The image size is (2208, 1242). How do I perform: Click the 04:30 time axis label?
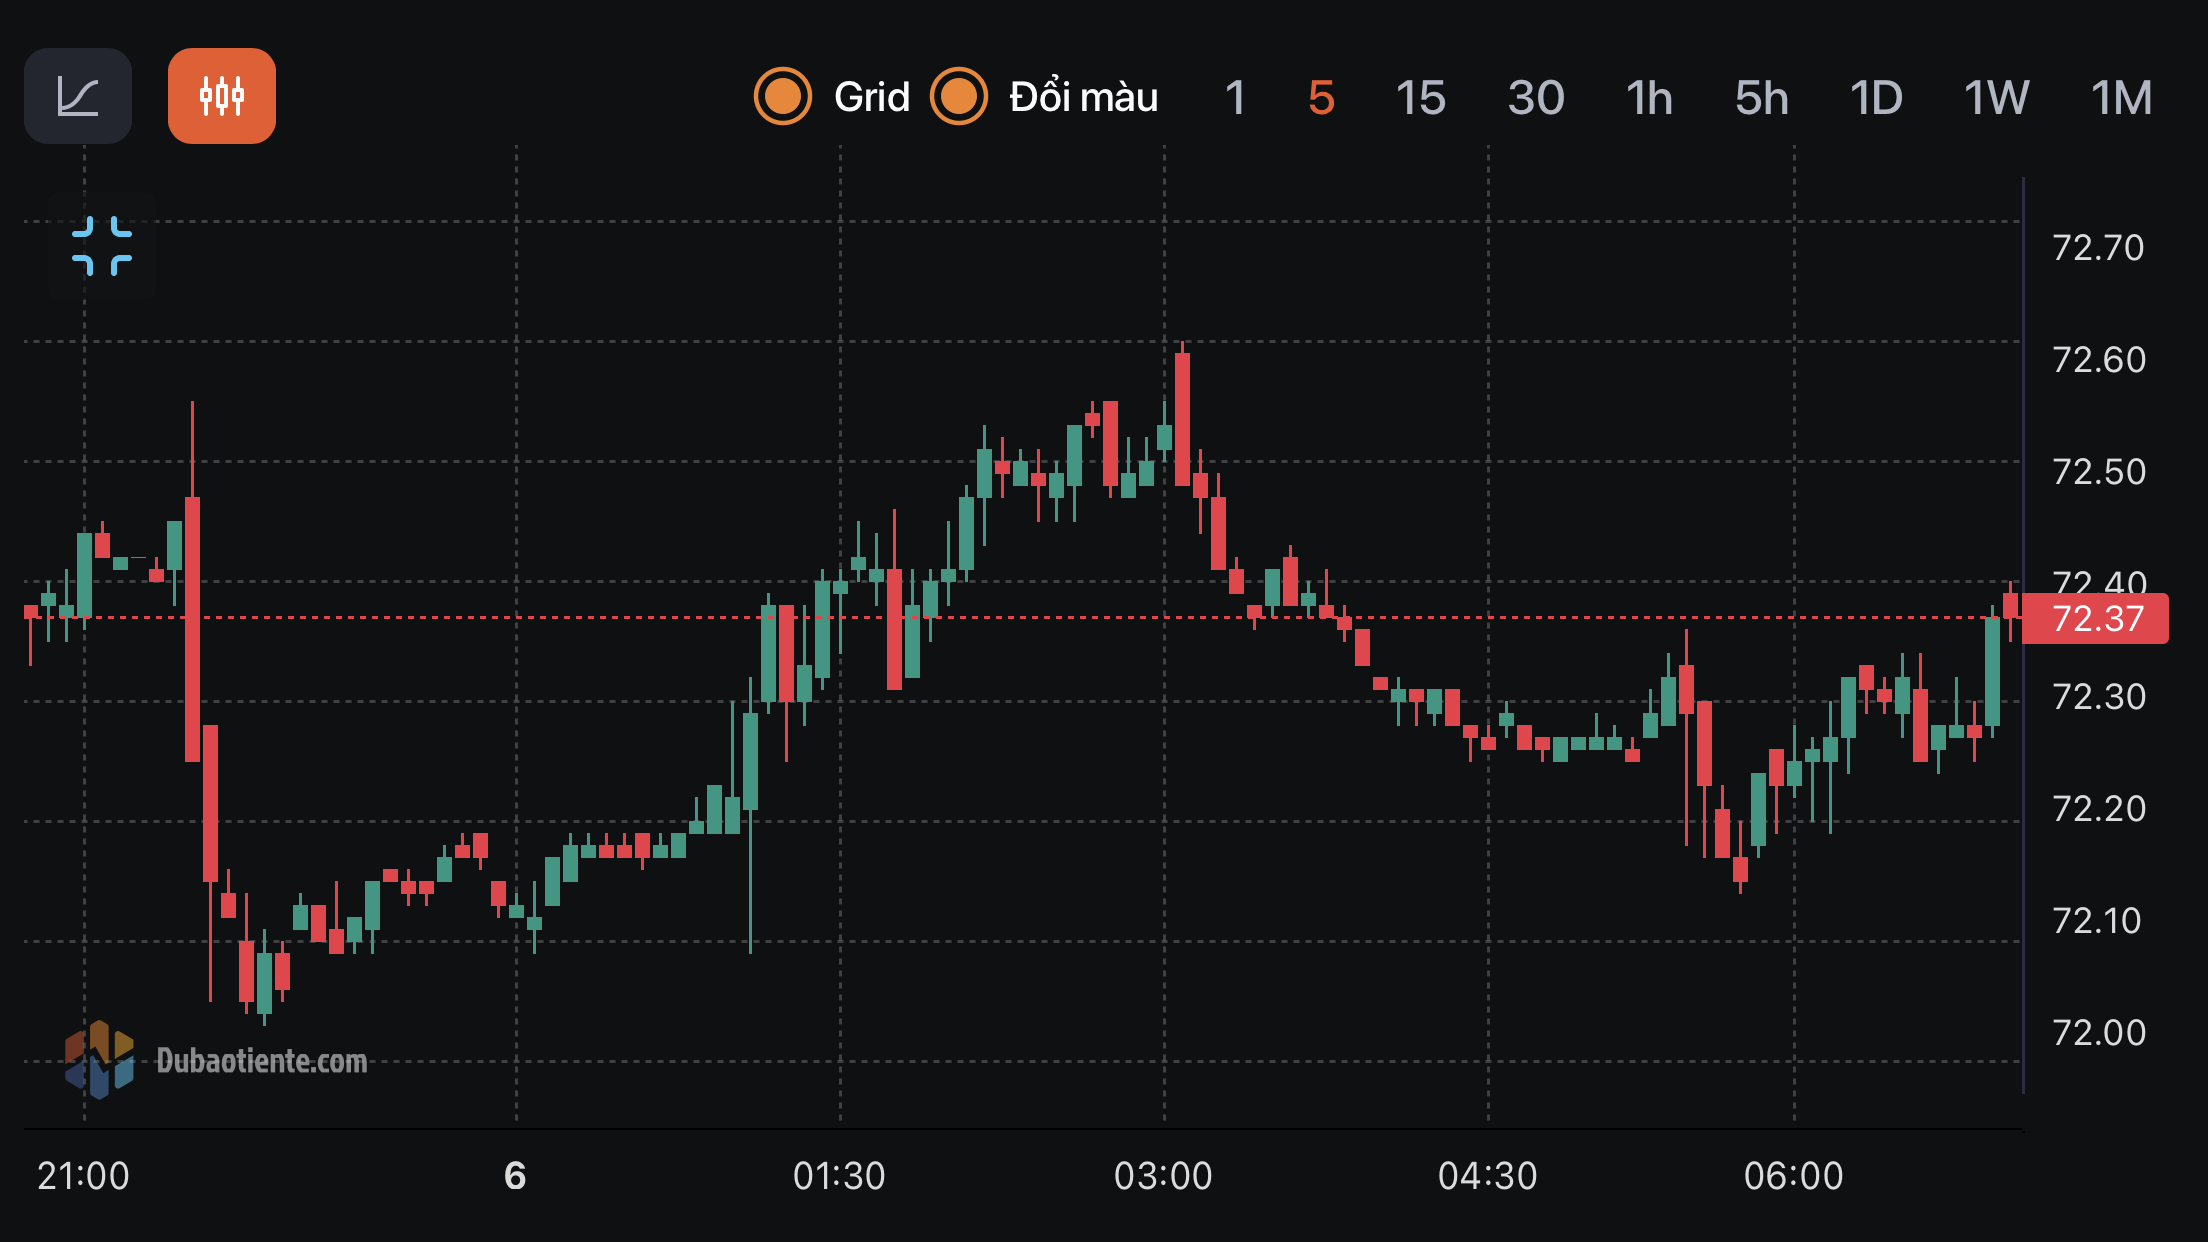[x=1488, y=1176]
